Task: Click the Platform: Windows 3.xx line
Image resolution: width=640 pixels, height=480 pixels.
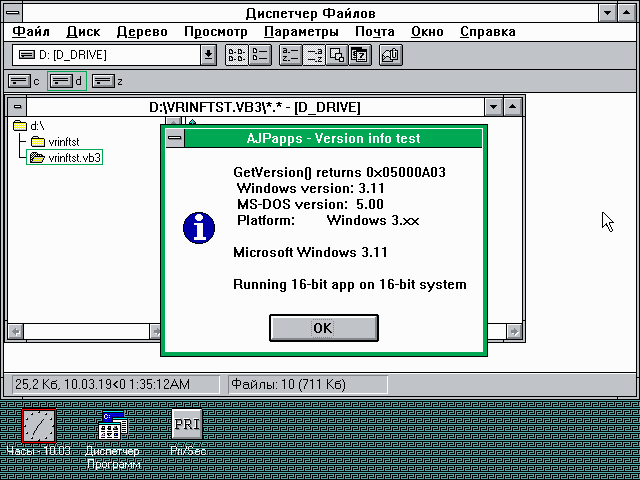Action: (328, 220)
